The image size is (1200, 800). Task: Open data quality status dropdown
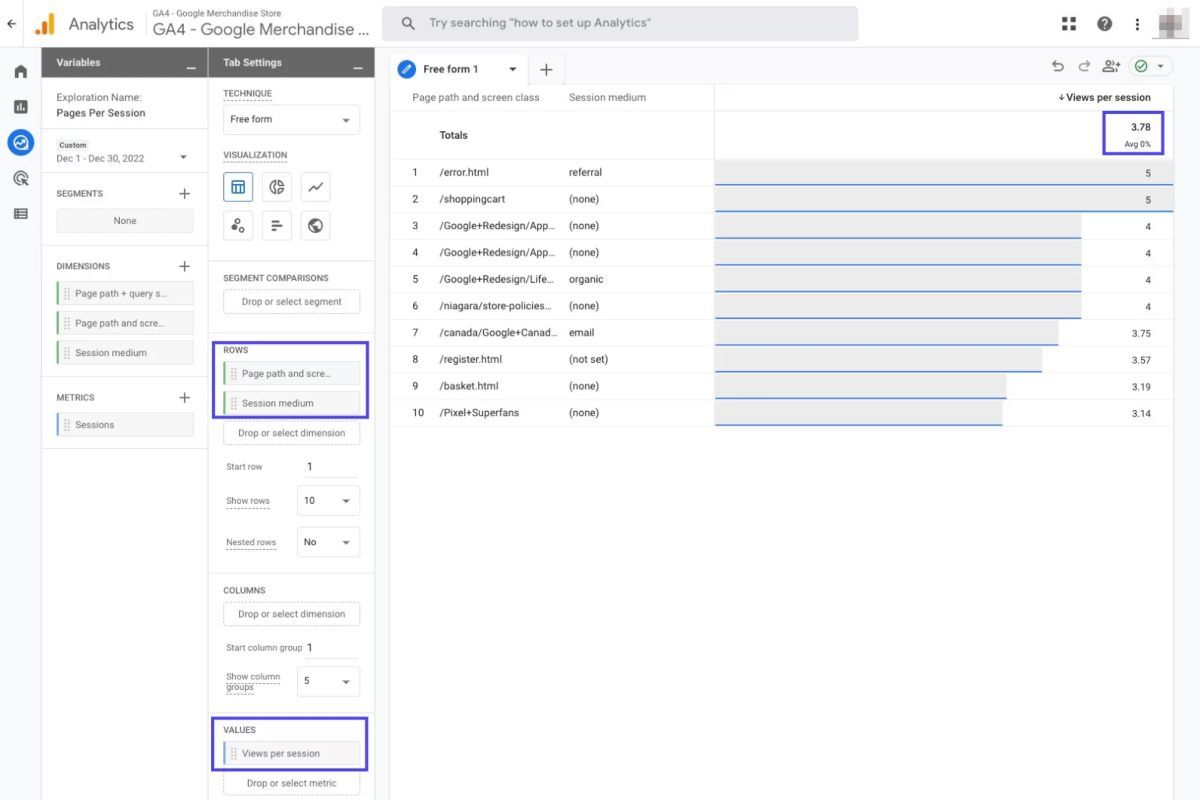pos(1151,66)
